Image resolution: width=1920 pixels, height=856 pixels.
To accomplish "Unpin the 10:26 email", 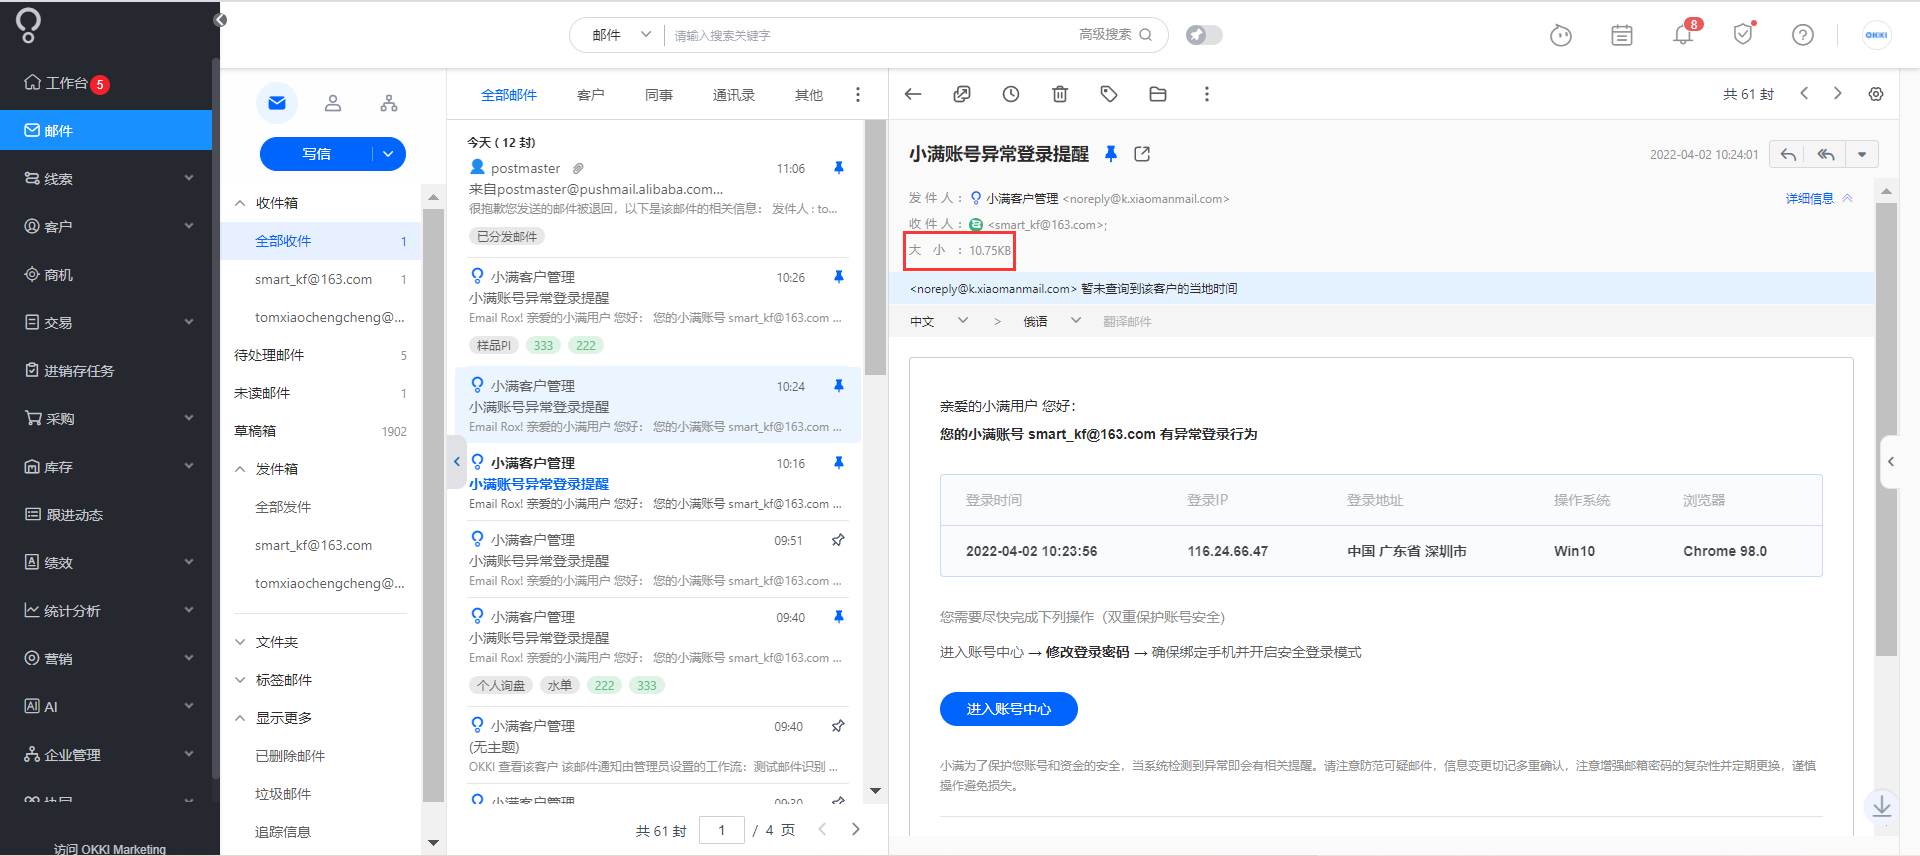I will pos(839,277).
